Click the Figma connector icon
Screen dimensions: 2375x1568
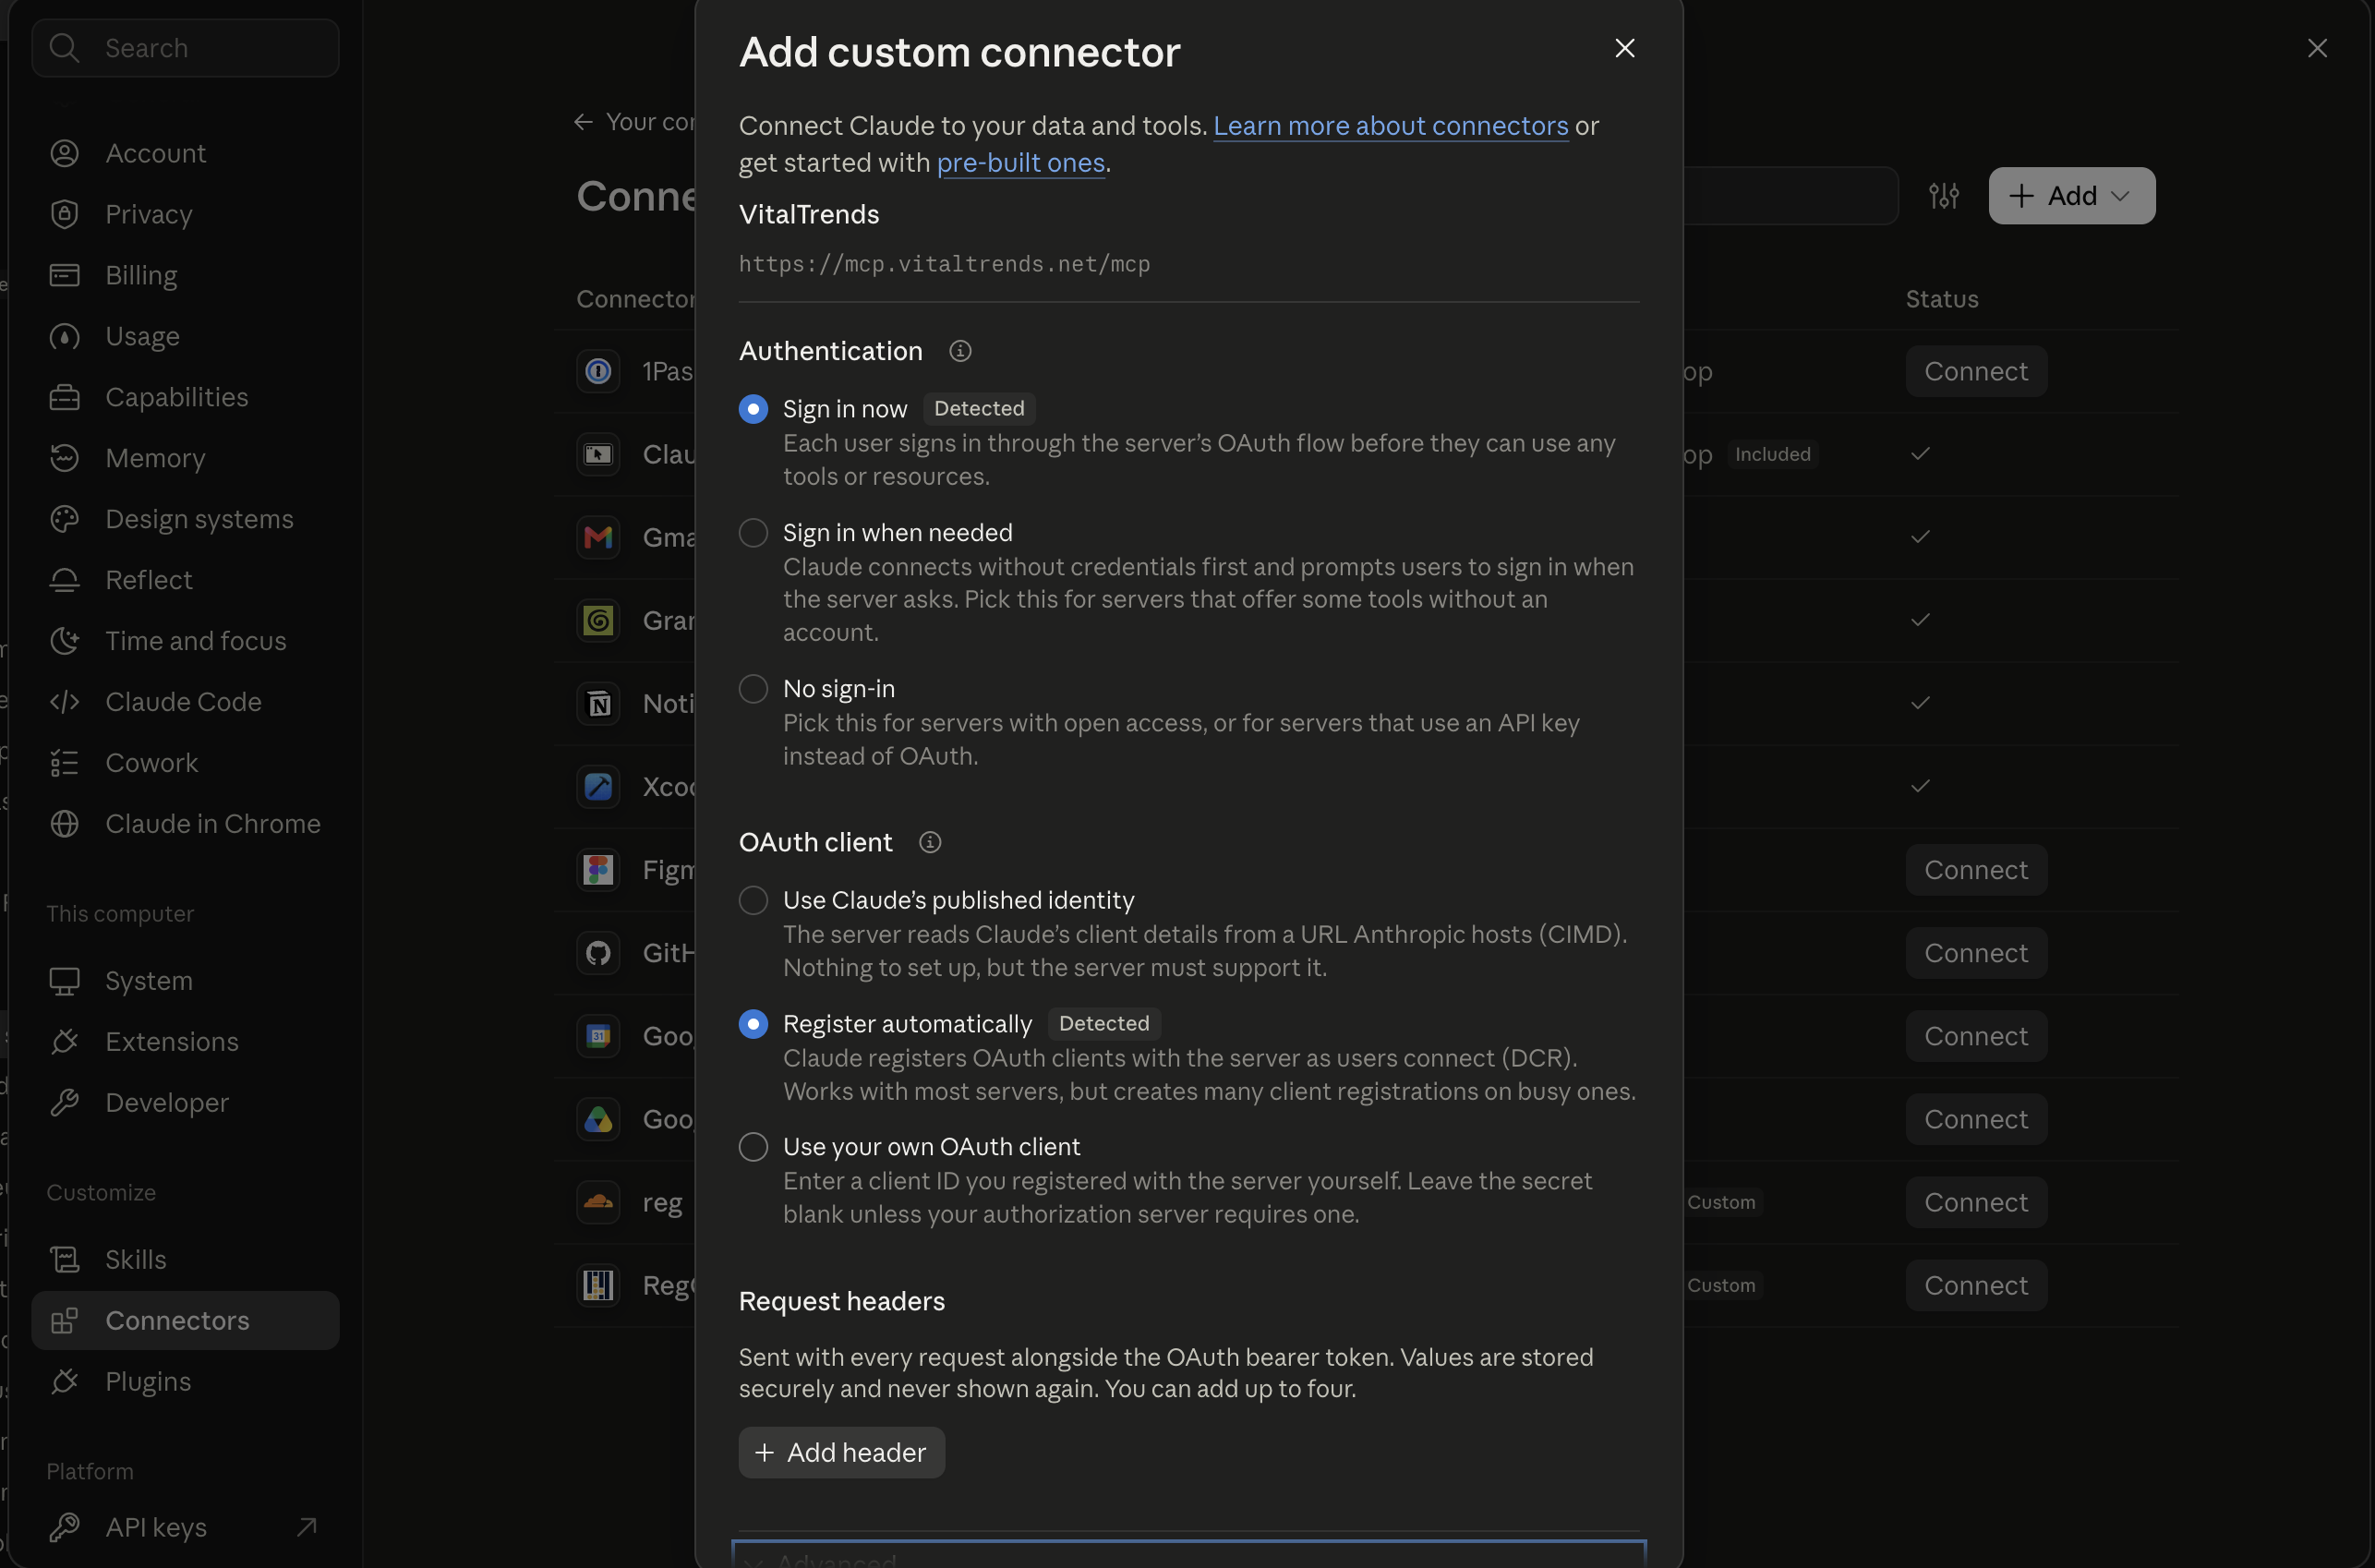click(x=598, y=870)
